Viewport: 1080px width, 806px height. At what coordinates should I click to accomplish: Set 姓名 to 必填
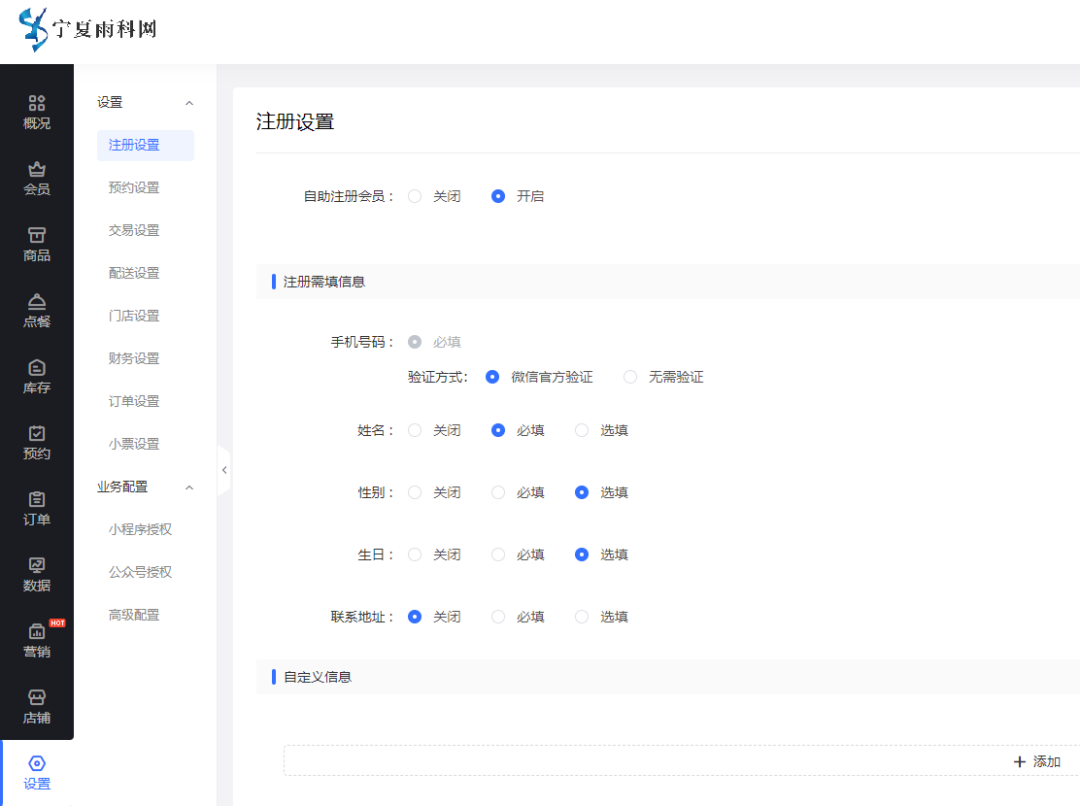tap(498, 431)
